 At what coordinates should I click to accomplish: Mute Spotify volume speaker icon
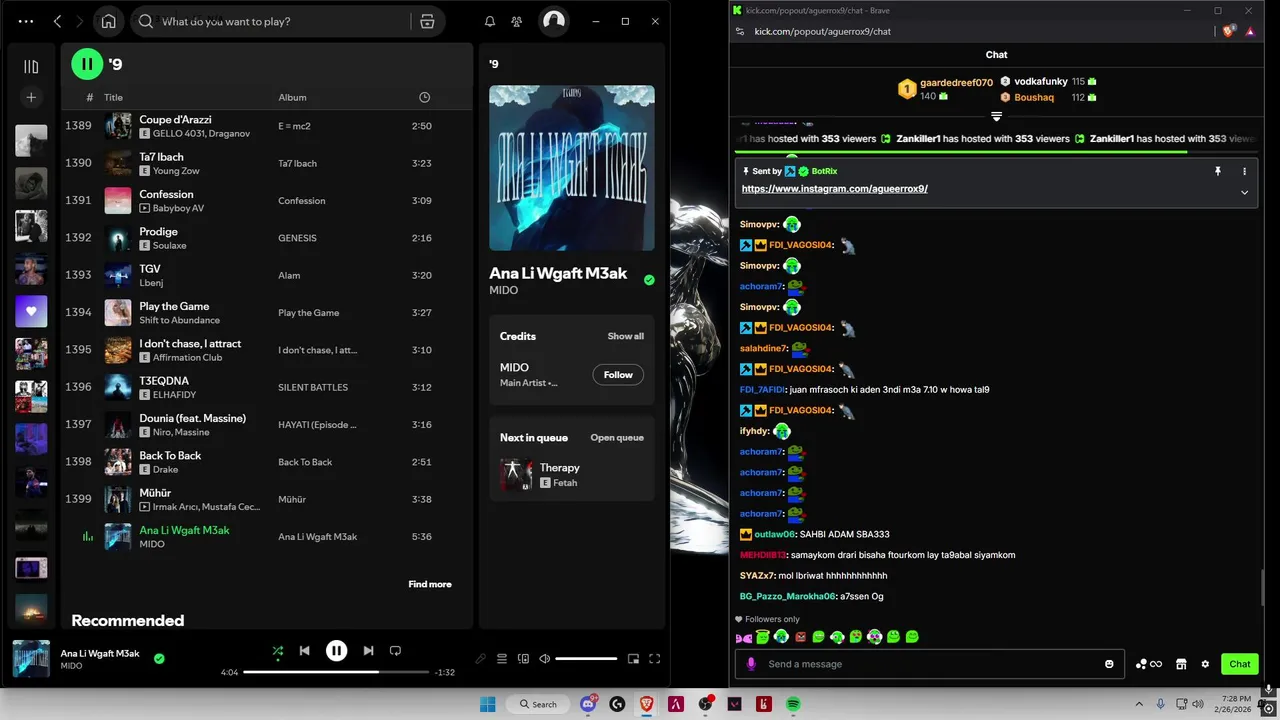(x=545, y=659)
